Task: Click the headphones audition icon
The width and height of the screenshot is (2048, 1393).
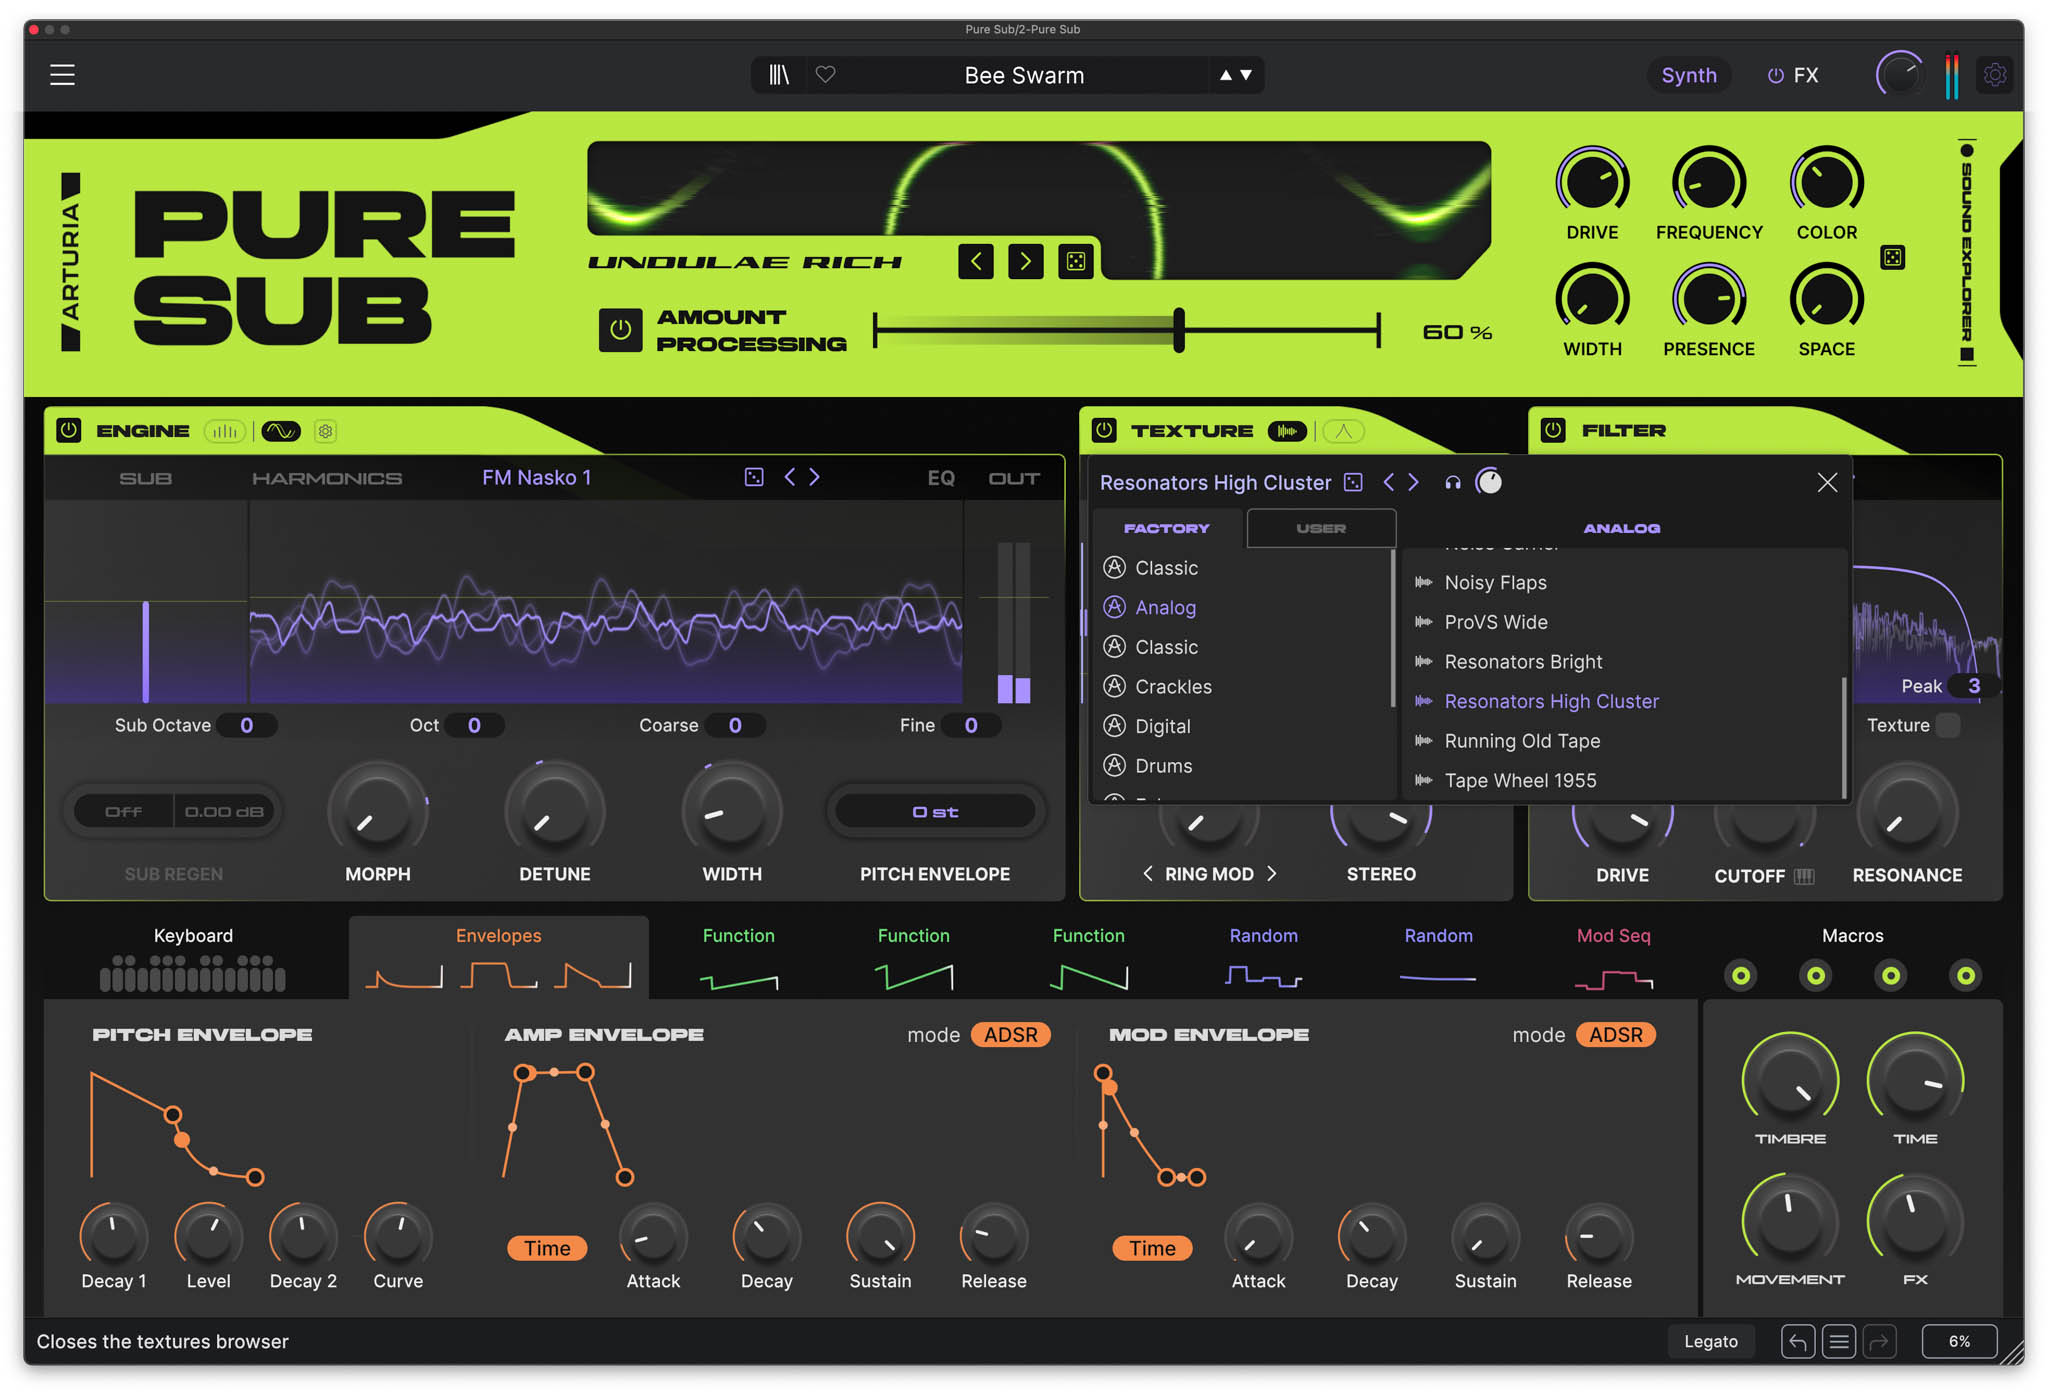Action: (1452, 482)
